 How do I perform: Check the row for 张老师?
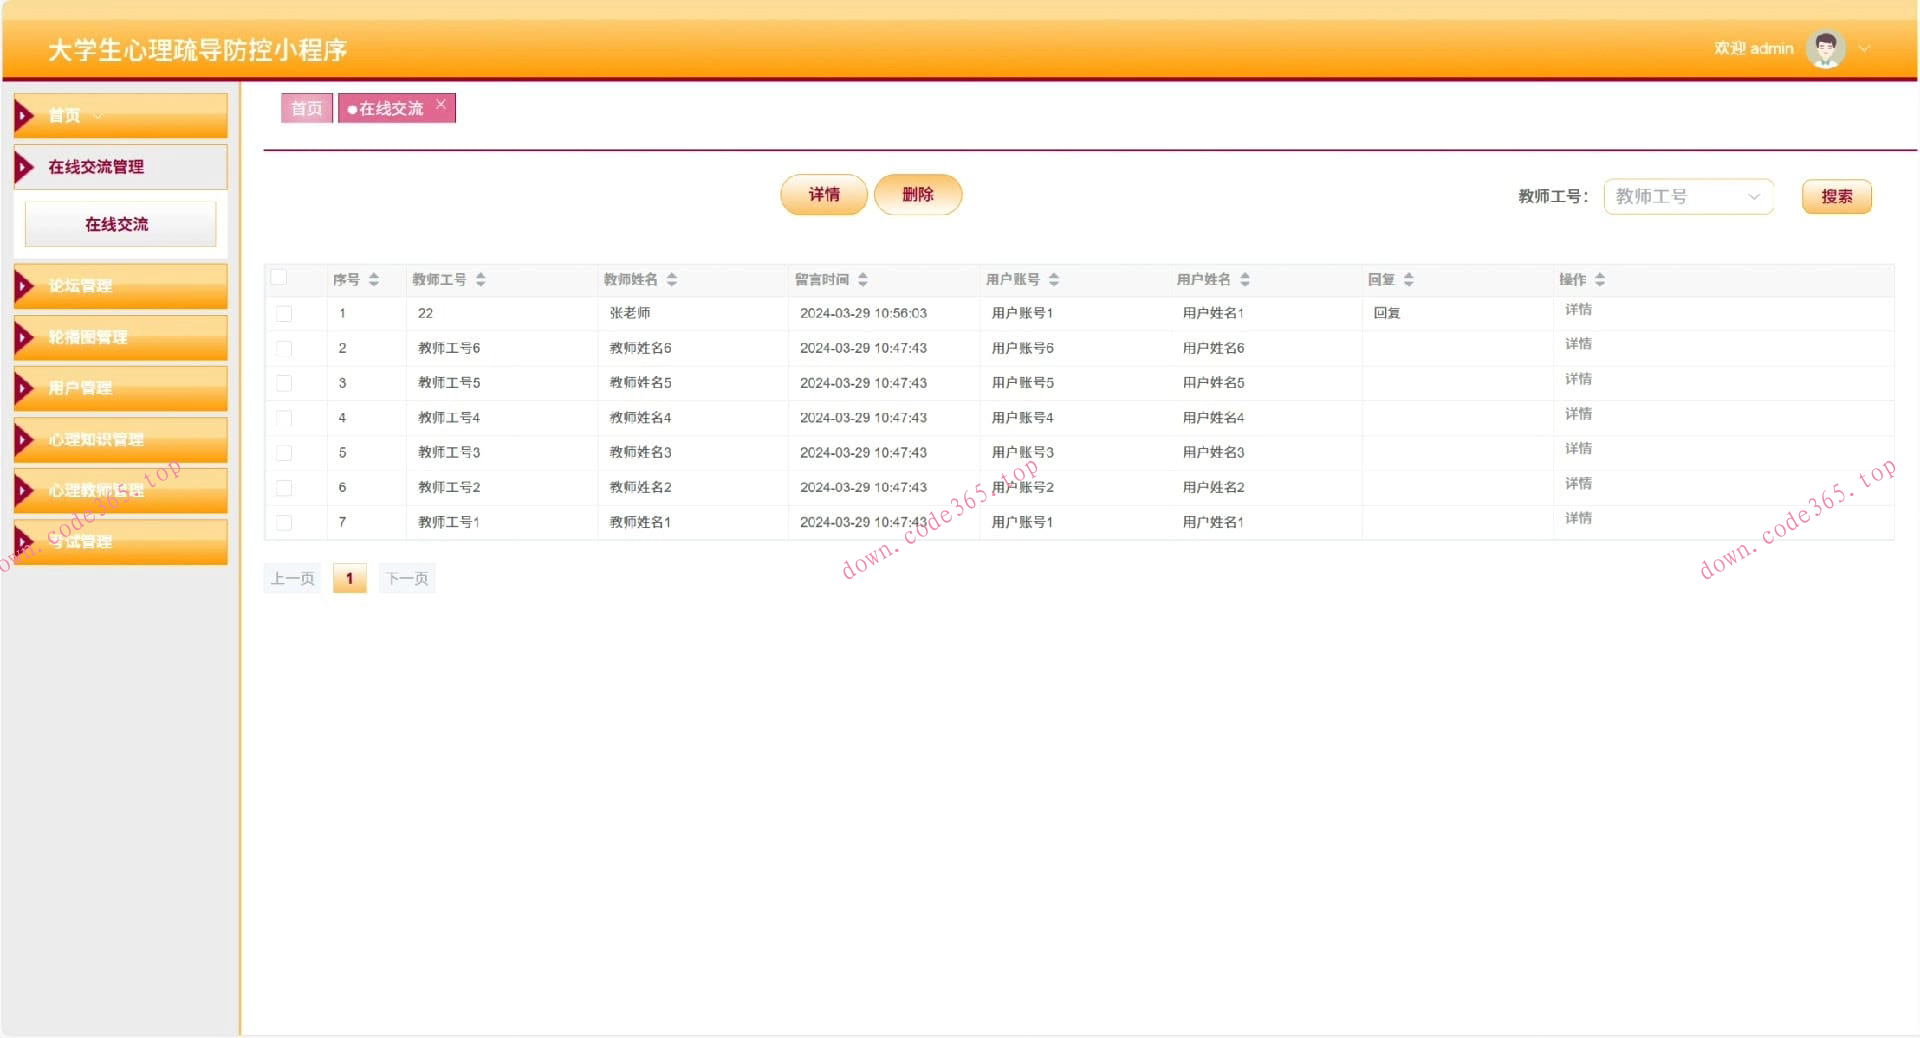click(x=284, y=314)
